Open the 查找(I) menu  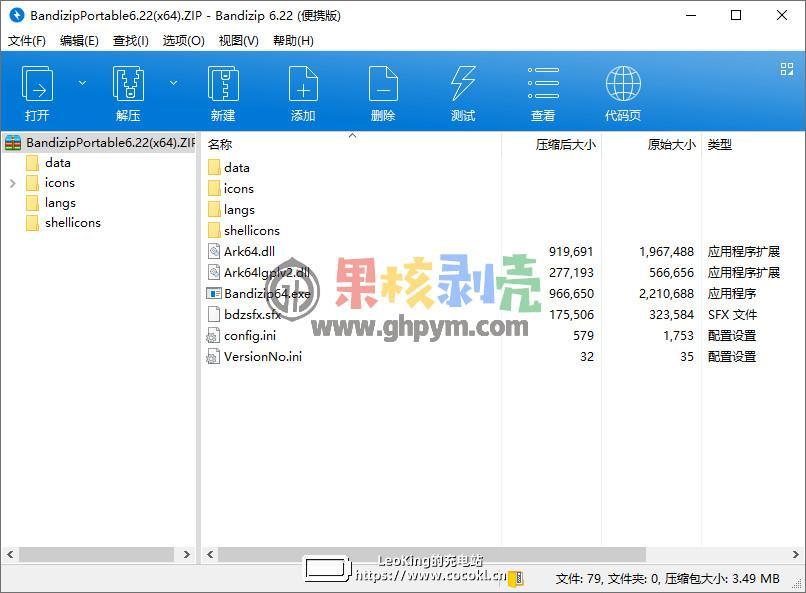tap(131, 41)
